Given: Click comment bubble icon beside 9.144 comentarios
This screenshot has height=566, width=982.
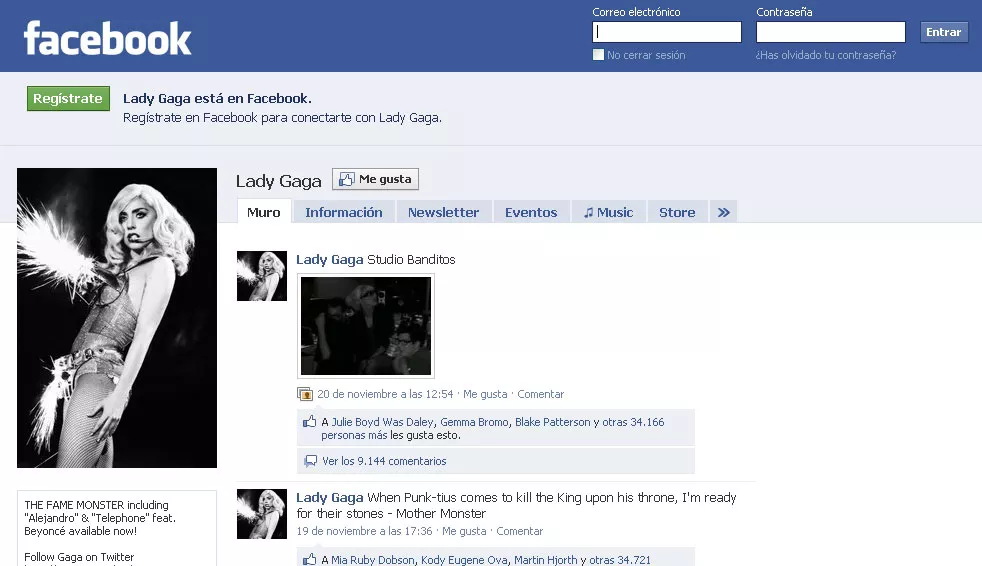Looking at the screenshot, I should (310, 461).
